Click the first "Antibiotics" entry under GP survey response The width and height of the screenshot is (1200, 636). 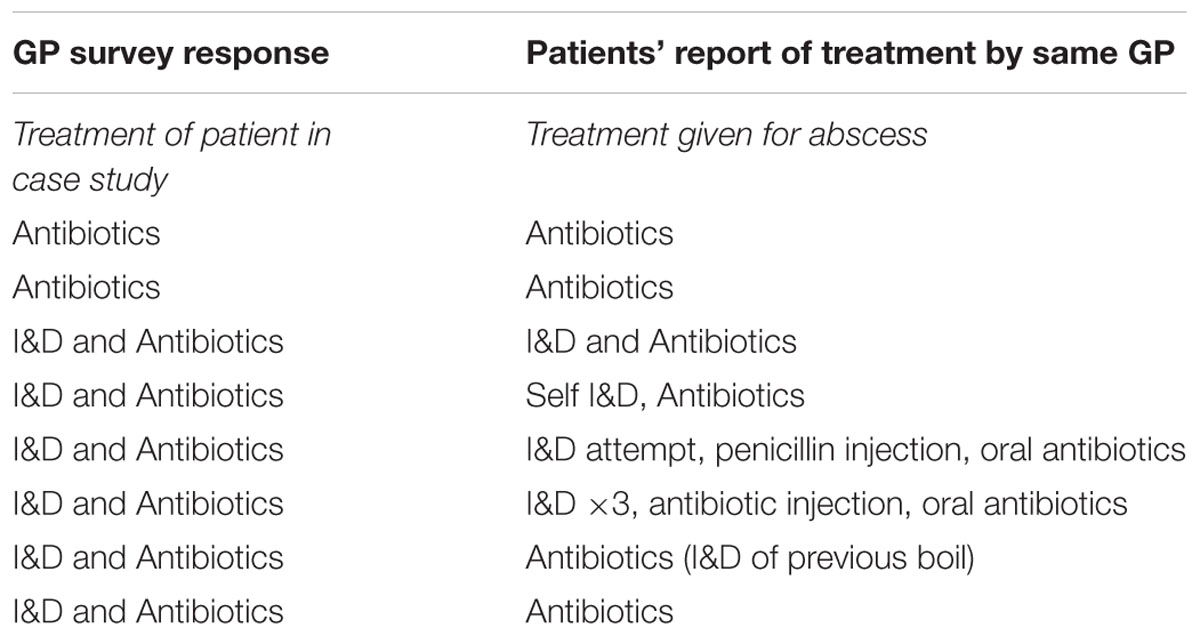coord(86,233)
